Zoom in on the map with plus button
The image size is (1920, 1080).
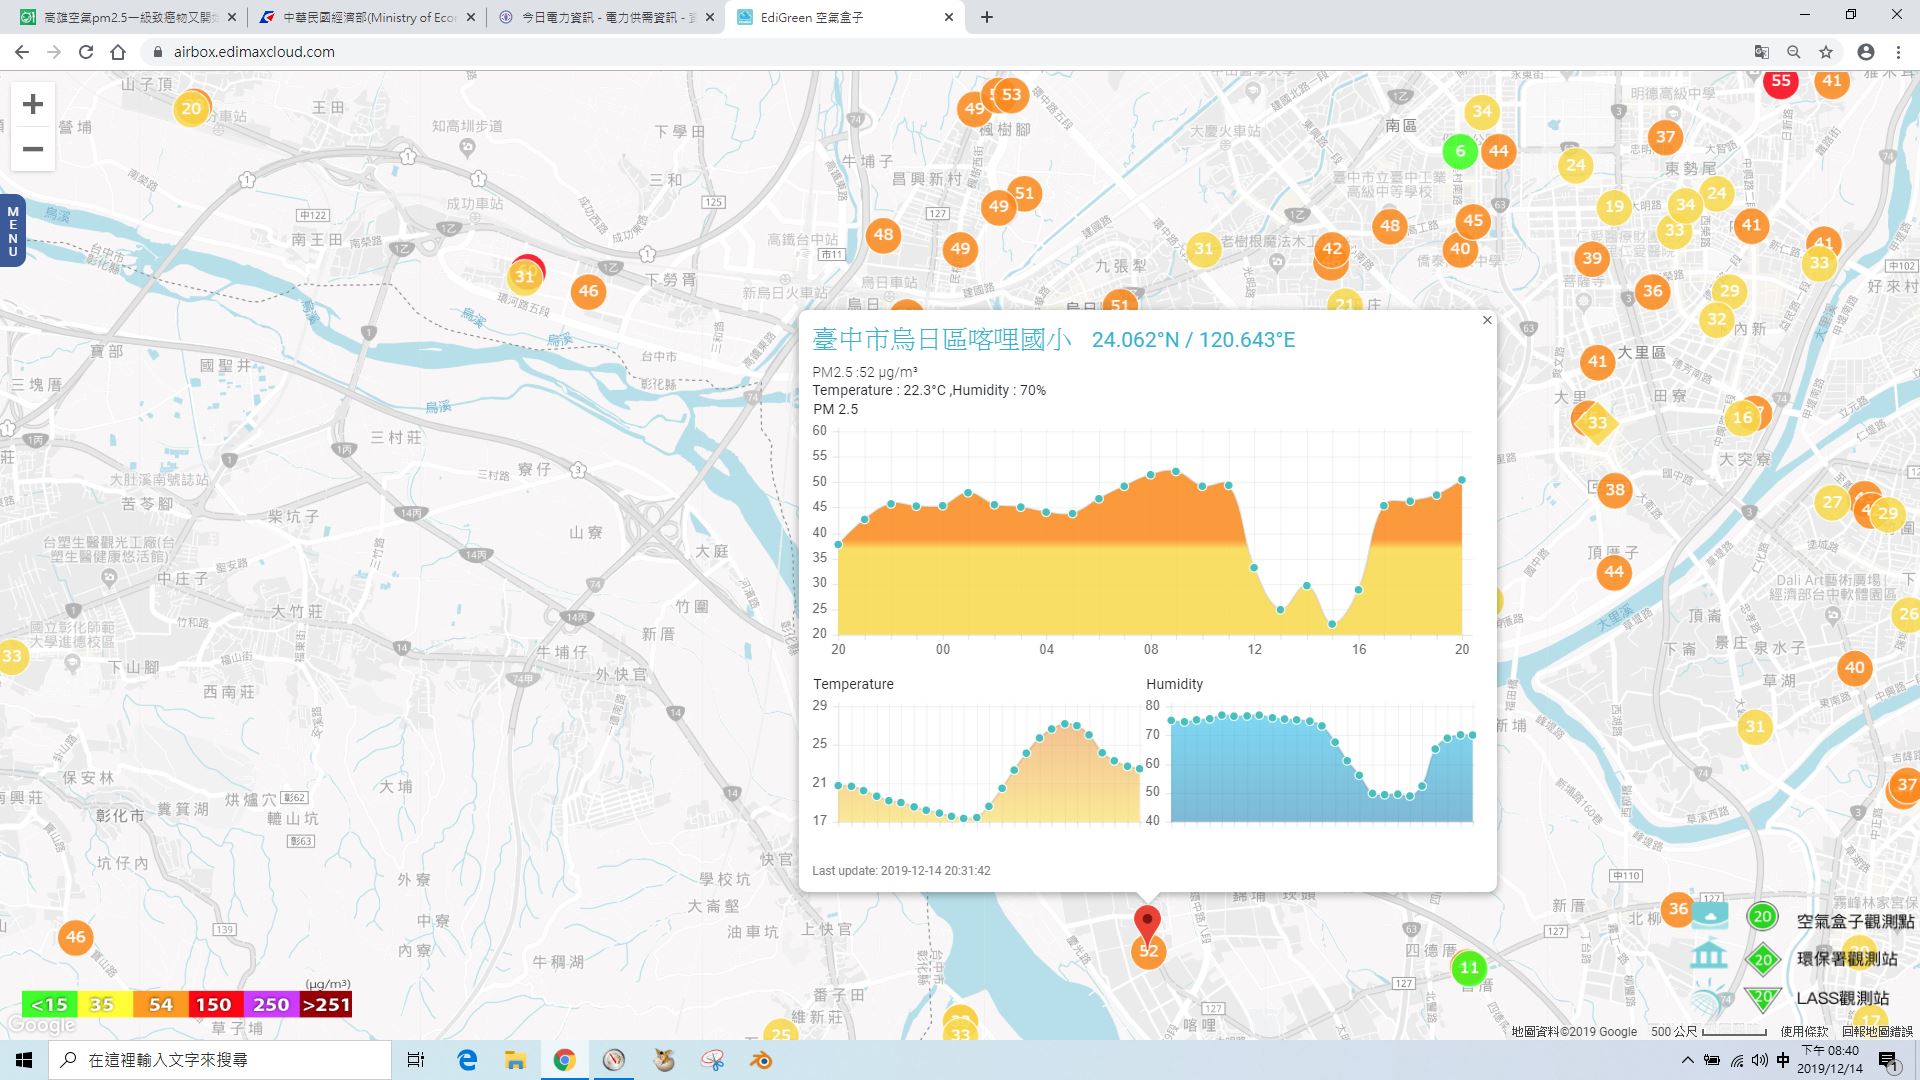pos(33,104)
